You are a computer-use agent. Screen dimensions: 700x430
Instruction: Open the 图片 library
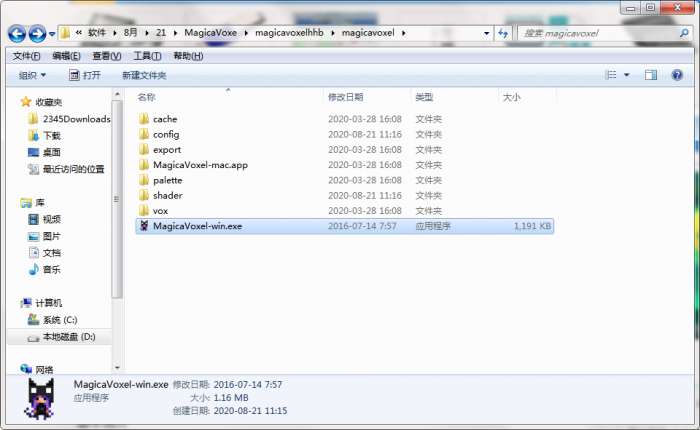point(52,236)
